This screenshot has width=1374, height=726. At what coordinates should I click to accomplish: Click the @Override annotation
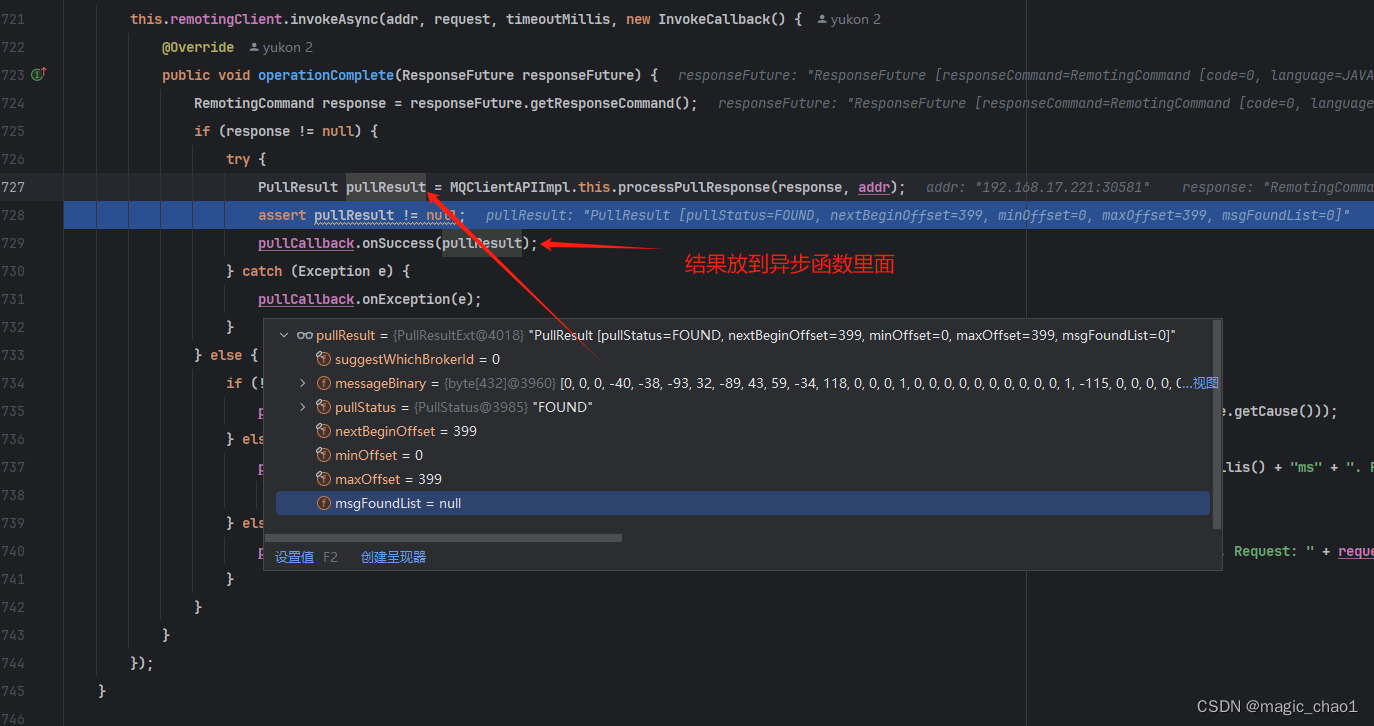point(198,47)
